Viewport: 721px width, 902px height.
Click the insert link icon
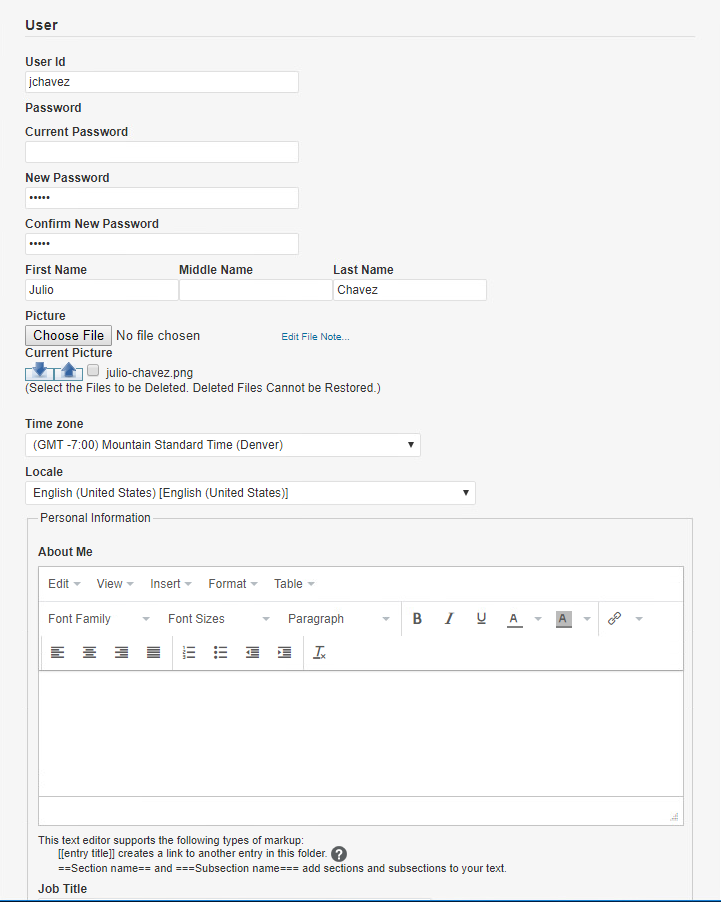click(x=615, y=619)
